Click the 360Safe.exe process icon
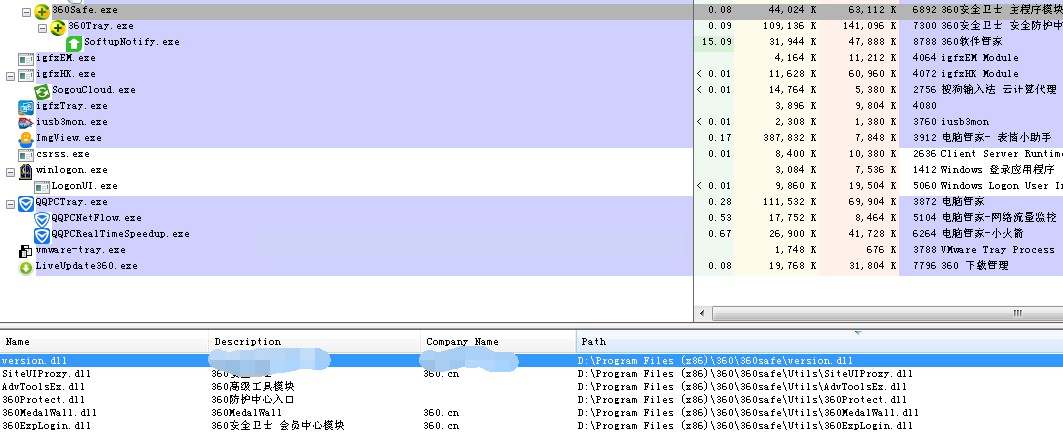1063x432 pixels. [42, 11]
